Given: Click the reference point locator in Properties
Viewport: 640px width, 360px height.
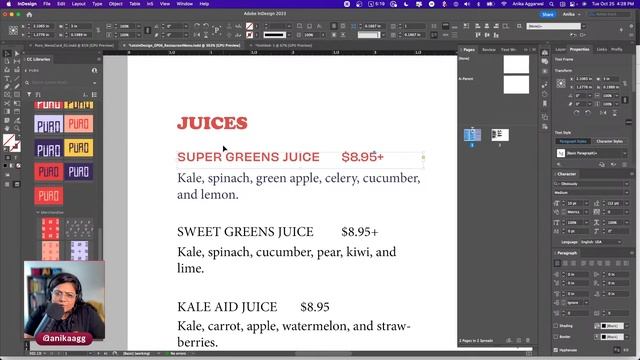Looking at the screenshot, I should click(561, 83).
